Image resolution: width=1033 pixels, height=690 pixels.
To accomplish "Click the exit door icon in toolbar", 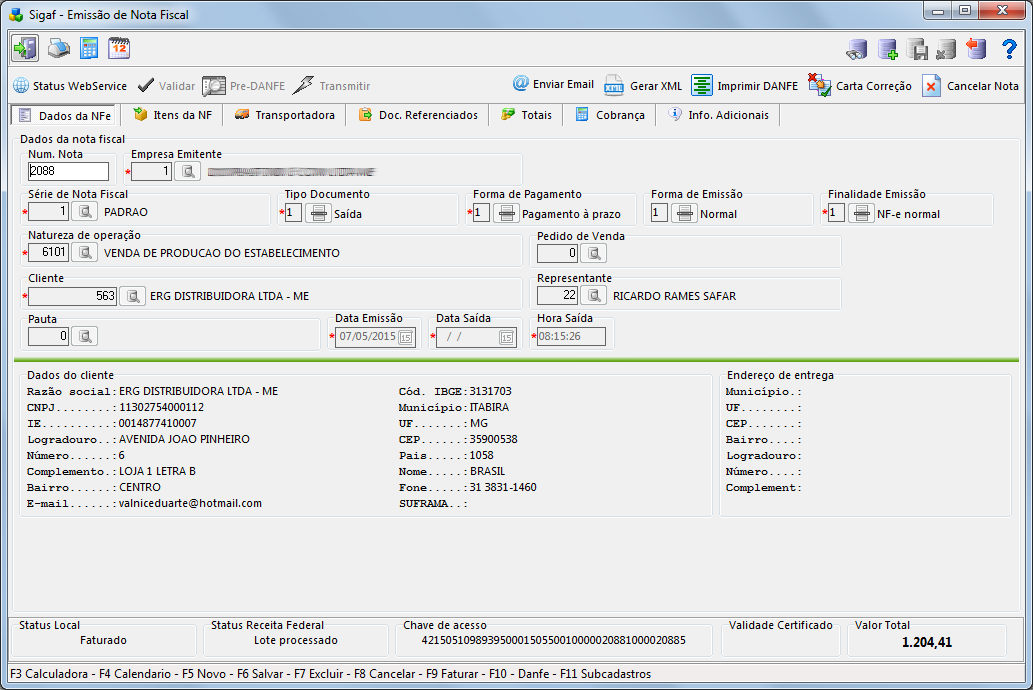I will pyautogui.click(x=25, y=48).
